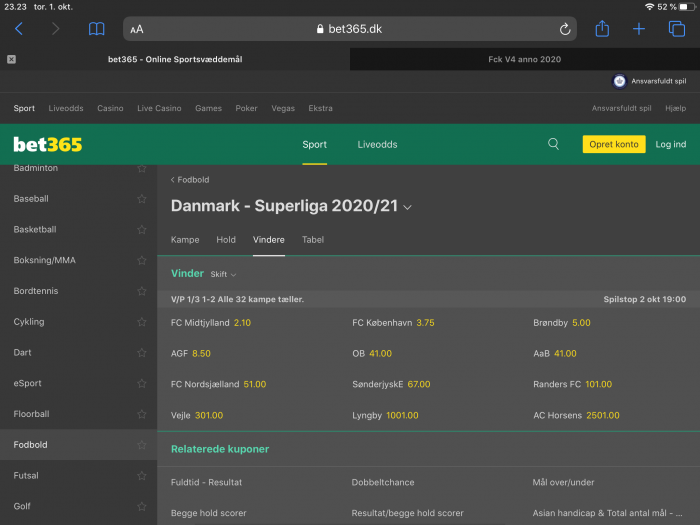Viewport: 700px width, 525px height.
Task: Toggle the Golf favorite star
Action: click(x=142, y=507)
